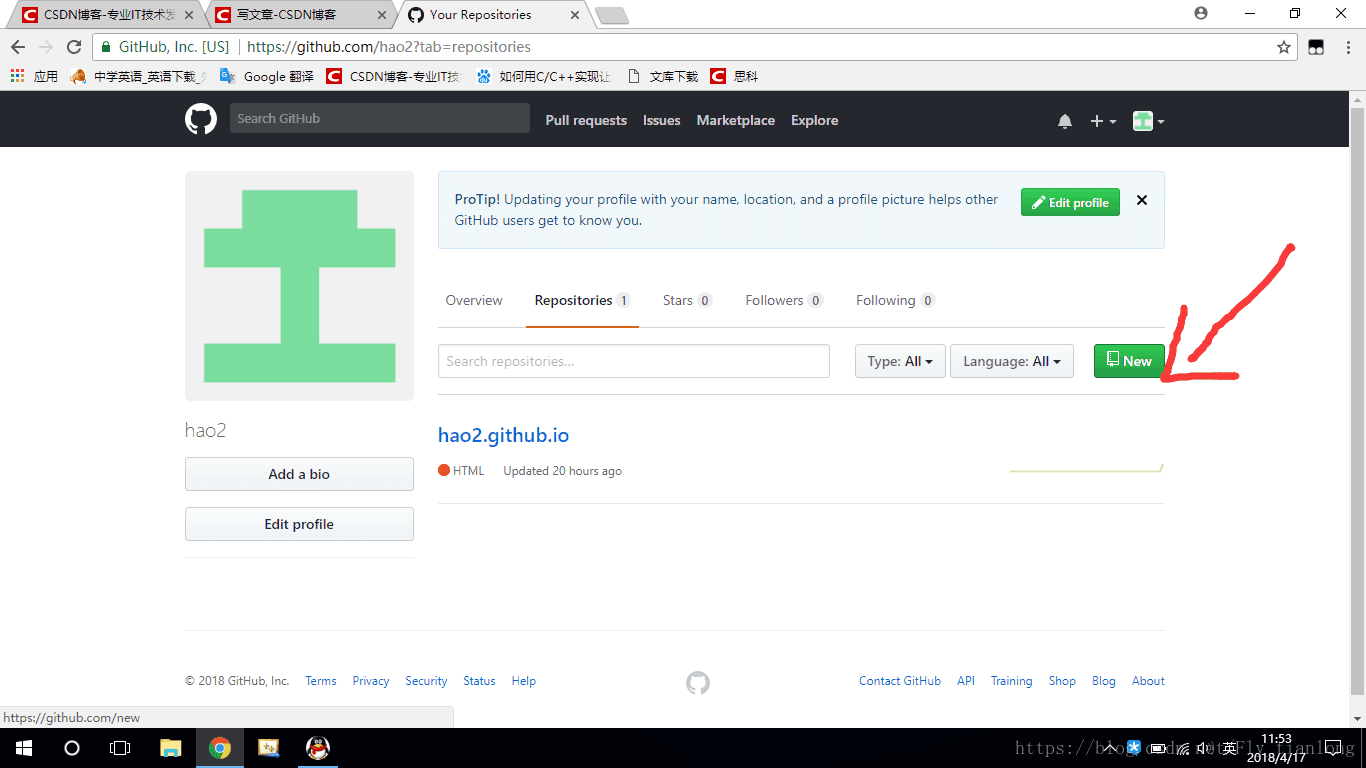Screen dimensions: 1366x768
Task: Dismiss the ProTip banner
Action: pos(1142,200)
